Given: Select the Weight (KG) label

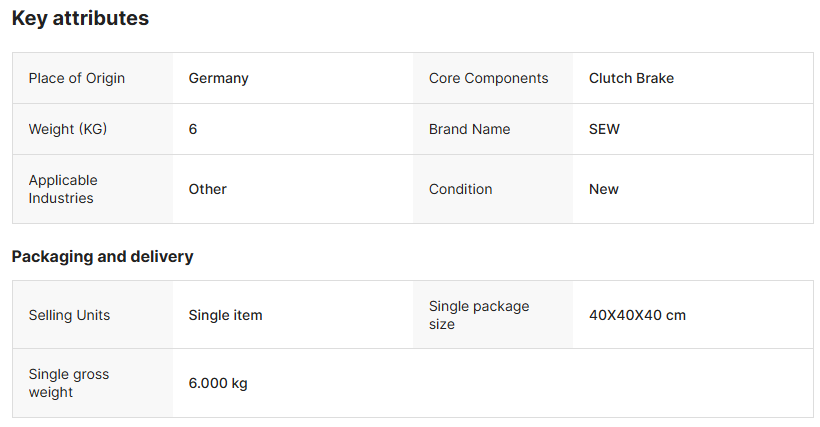Looking at the screenshot, I should tap(66, 129).
